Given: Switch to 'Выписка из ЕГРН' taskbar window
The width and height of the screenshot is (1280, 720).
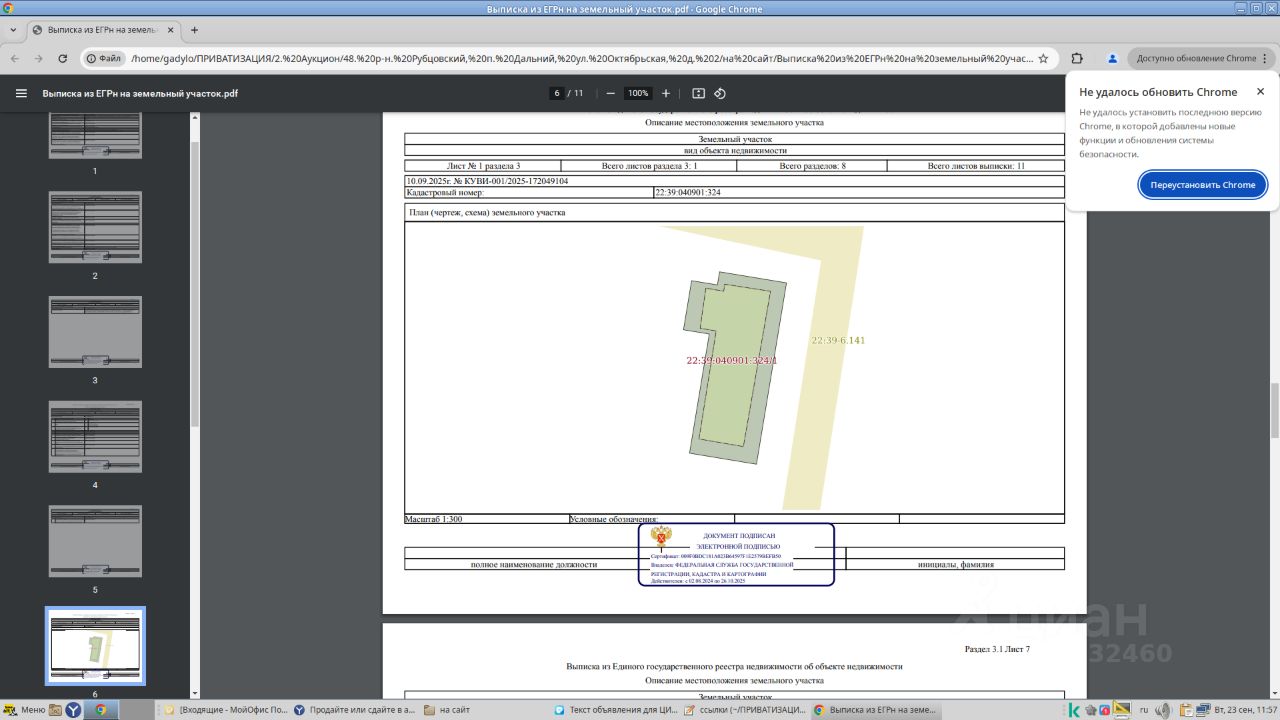Looking at the screenshot, I should (875, 710).
